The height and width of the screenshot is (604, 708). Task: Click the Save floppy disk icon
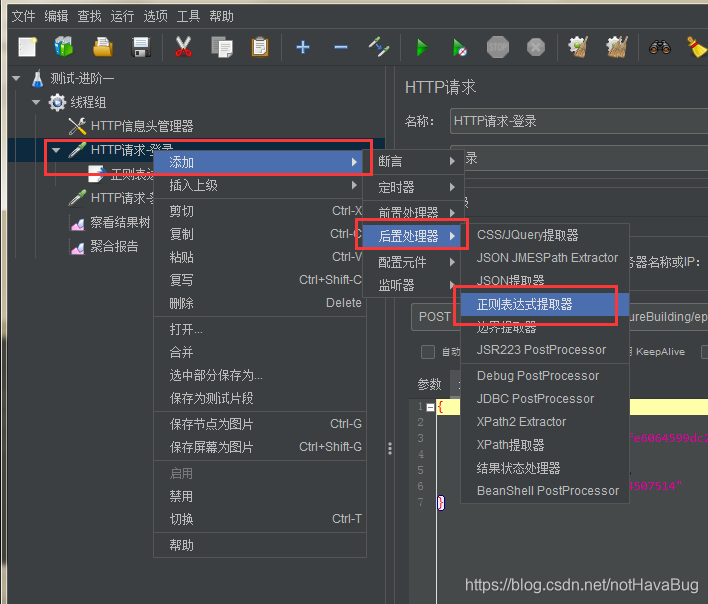point(141,47)
